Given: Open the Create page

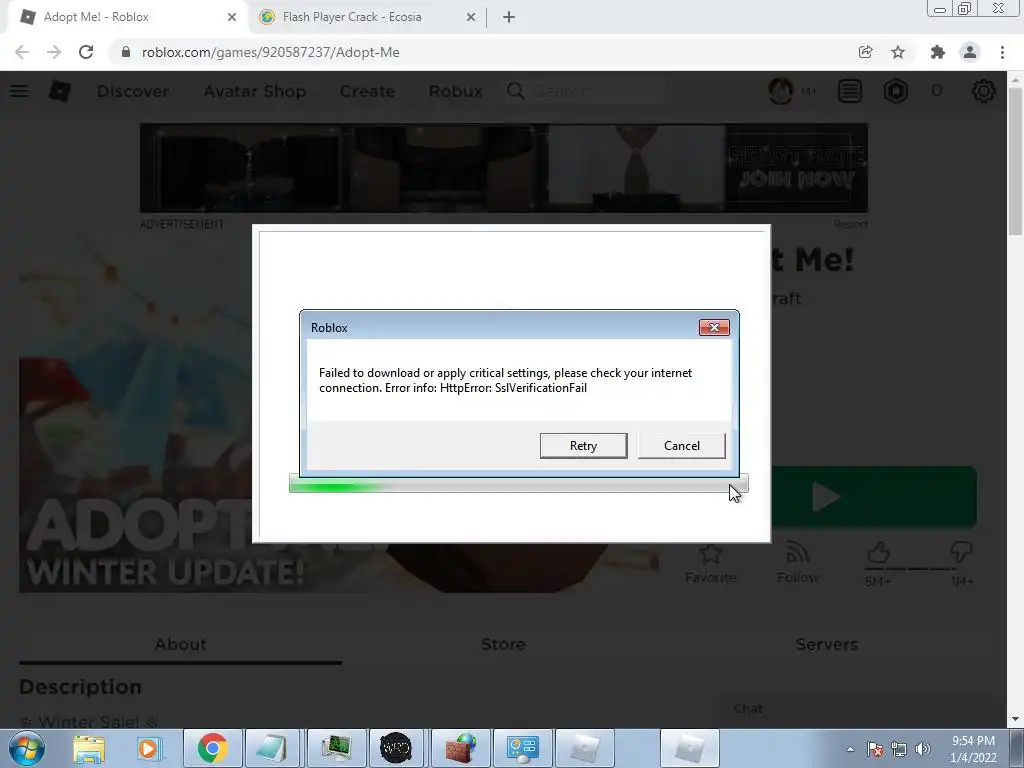Looking at the screenshot, I should [x=367, y=91].
